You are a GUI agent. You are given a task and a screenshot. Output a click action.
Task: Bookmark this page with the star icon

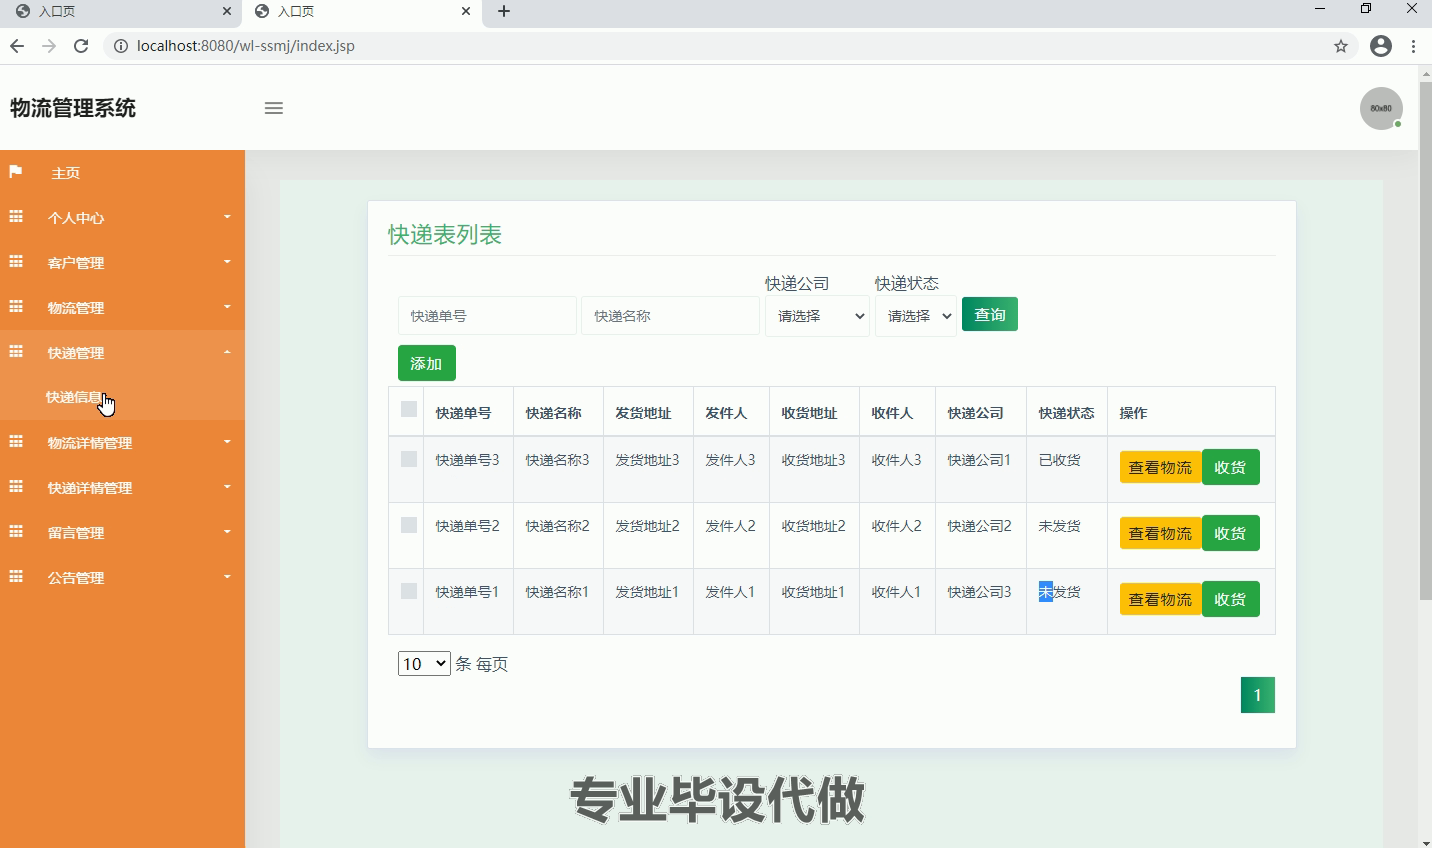[x=1341, y=46]
